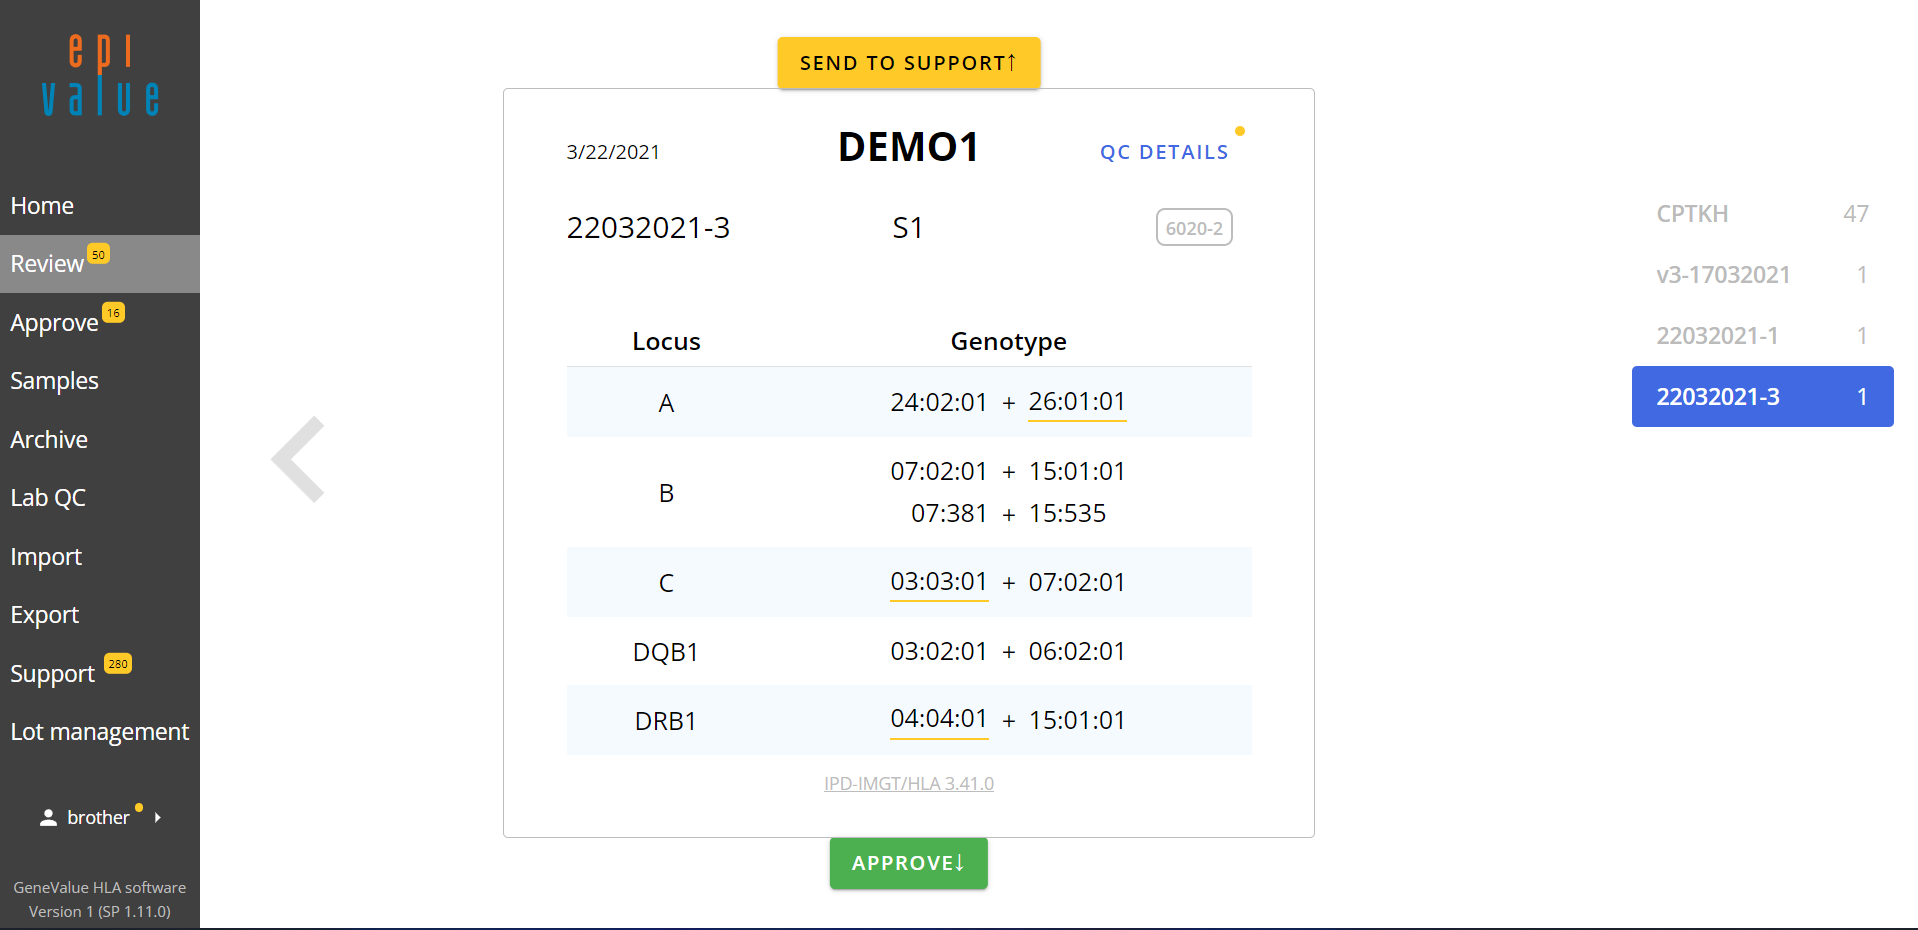Open the QC Details link
This screenshot has width=1918, height=930.
pyautogui.click(x=1164, y=152)
